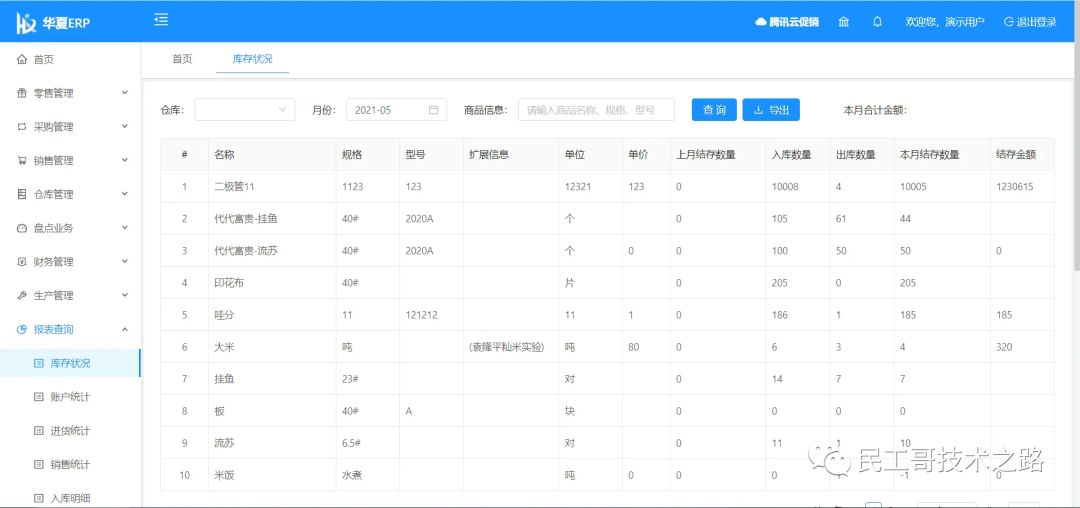
Task: Open 进货统计 in the sidebar
Action: [x=70, y=430]
